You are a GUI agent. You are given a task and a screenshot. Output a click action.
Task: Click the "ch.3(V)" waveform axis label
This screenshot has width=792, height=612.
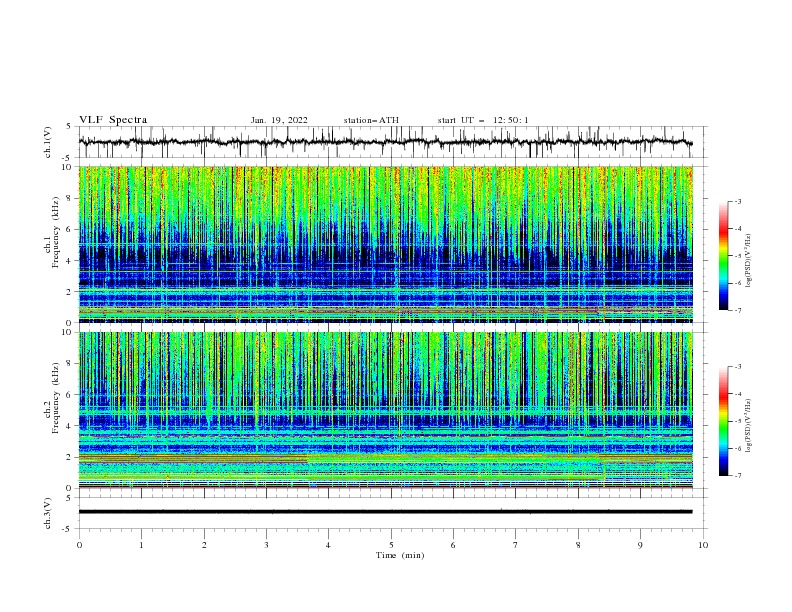pos(48,513)
